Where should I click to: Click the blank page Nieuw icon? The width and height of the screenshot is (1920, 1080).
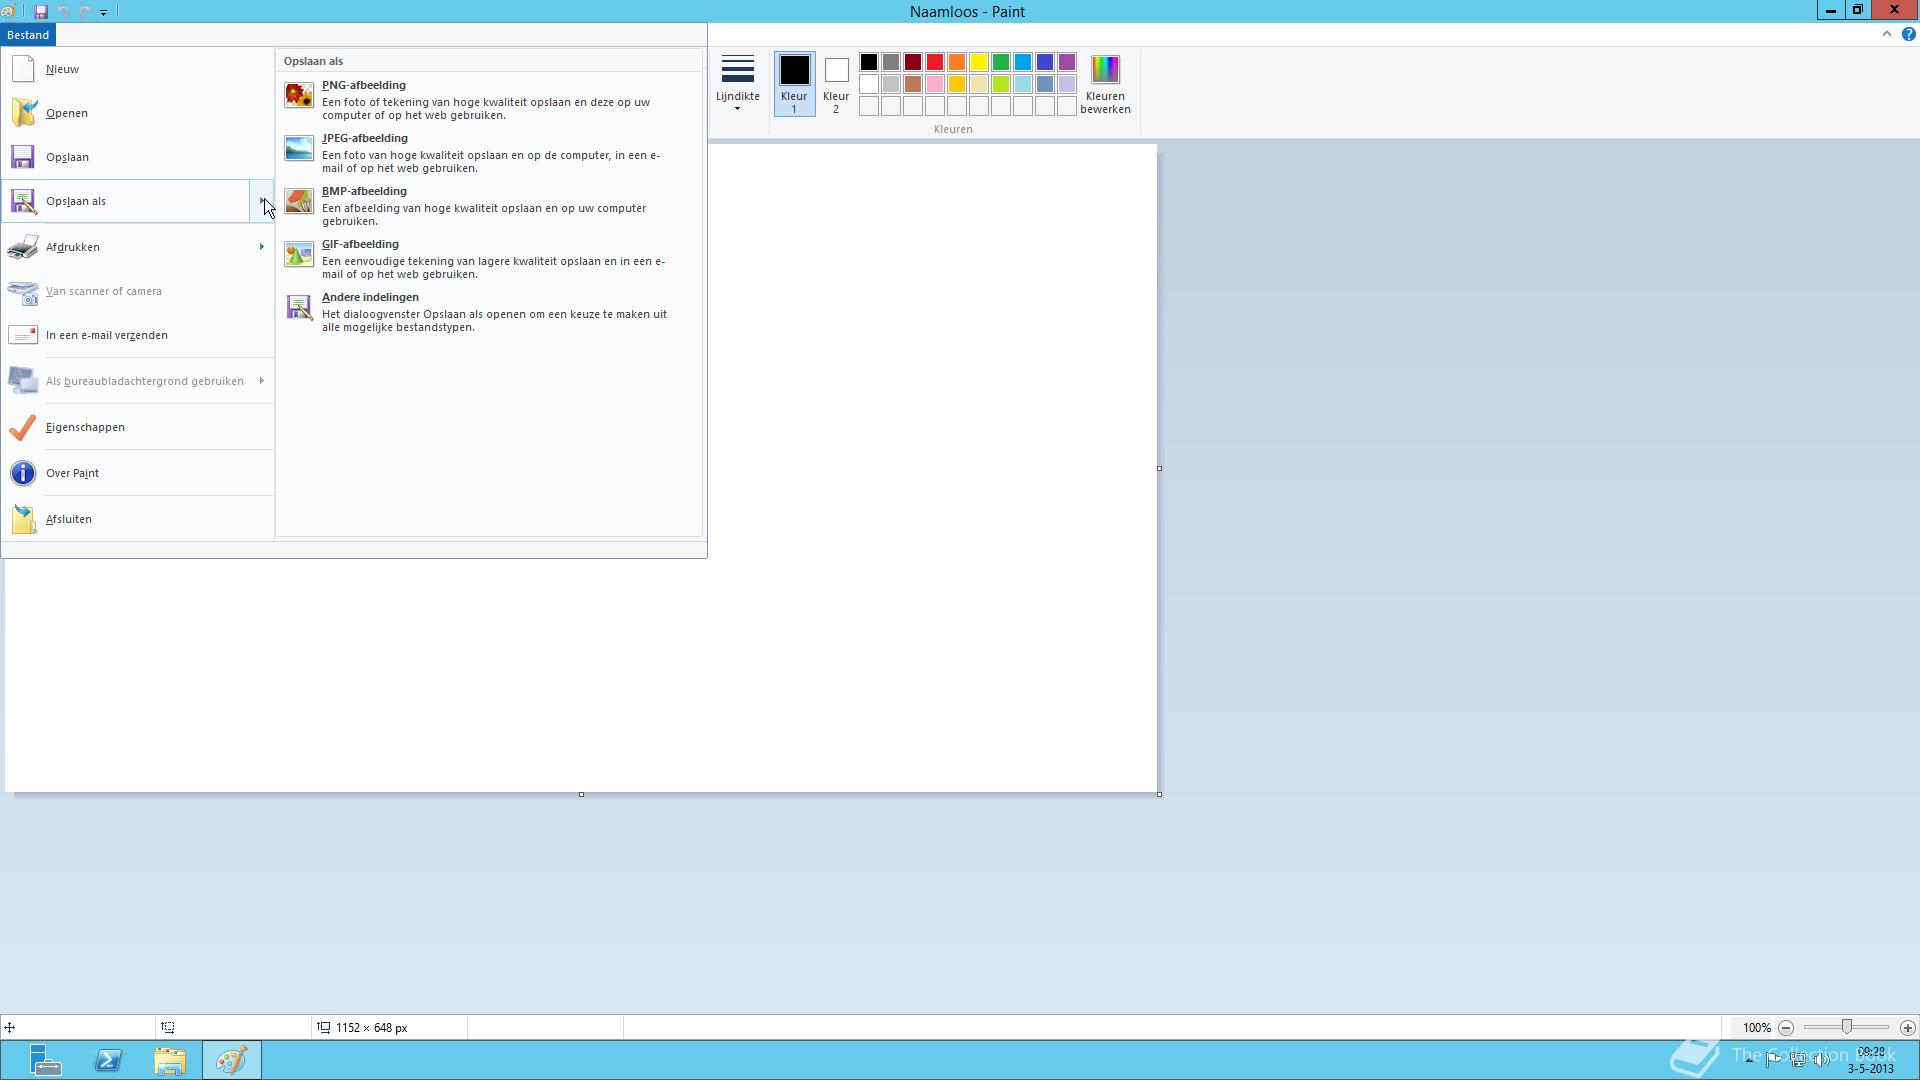23,69
